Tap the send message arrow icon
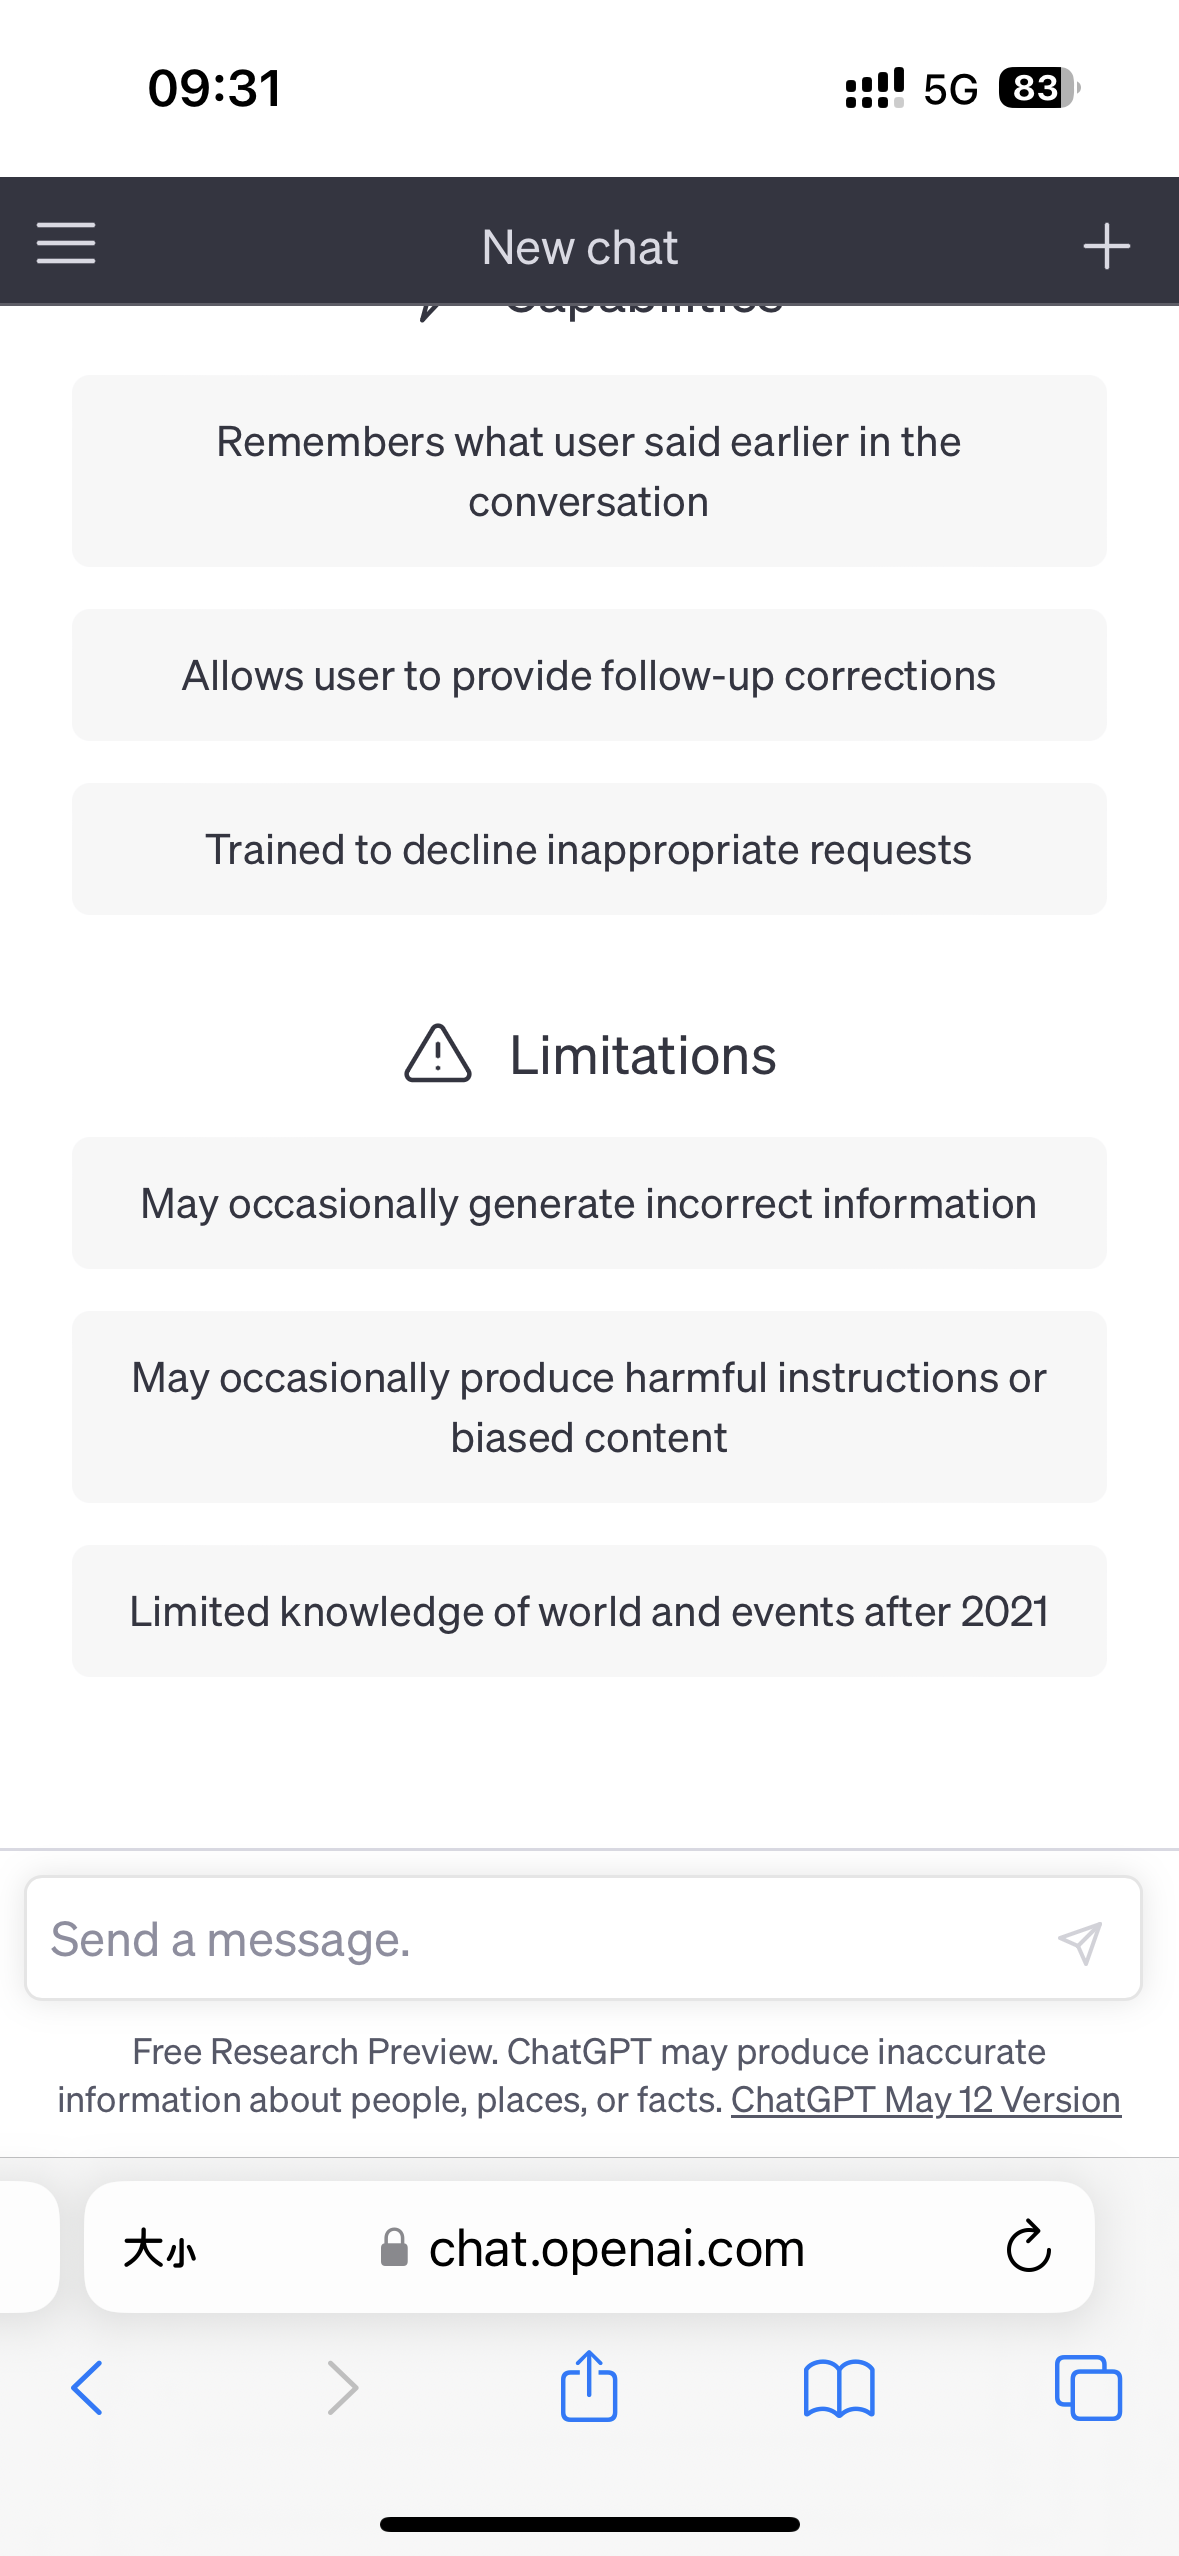 point(1080,1942)
